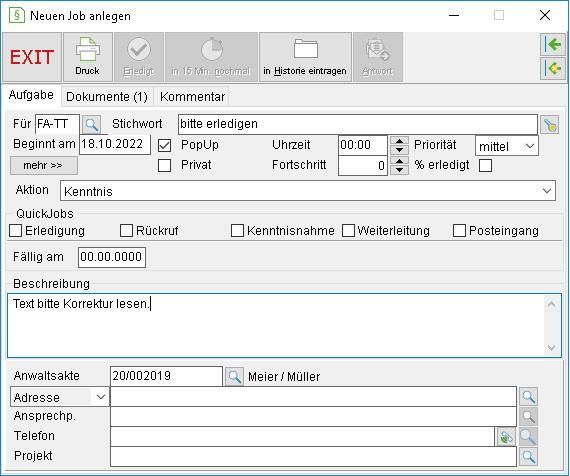Enable the Privat checkbox
Viewport: 570px width, 476px height.
point(164,165)
